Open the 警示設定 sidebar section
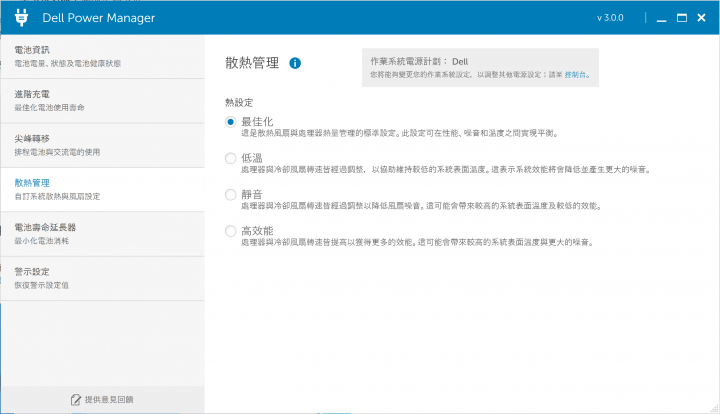This screenshot has width=720, height=414. [x=102, y=279]
